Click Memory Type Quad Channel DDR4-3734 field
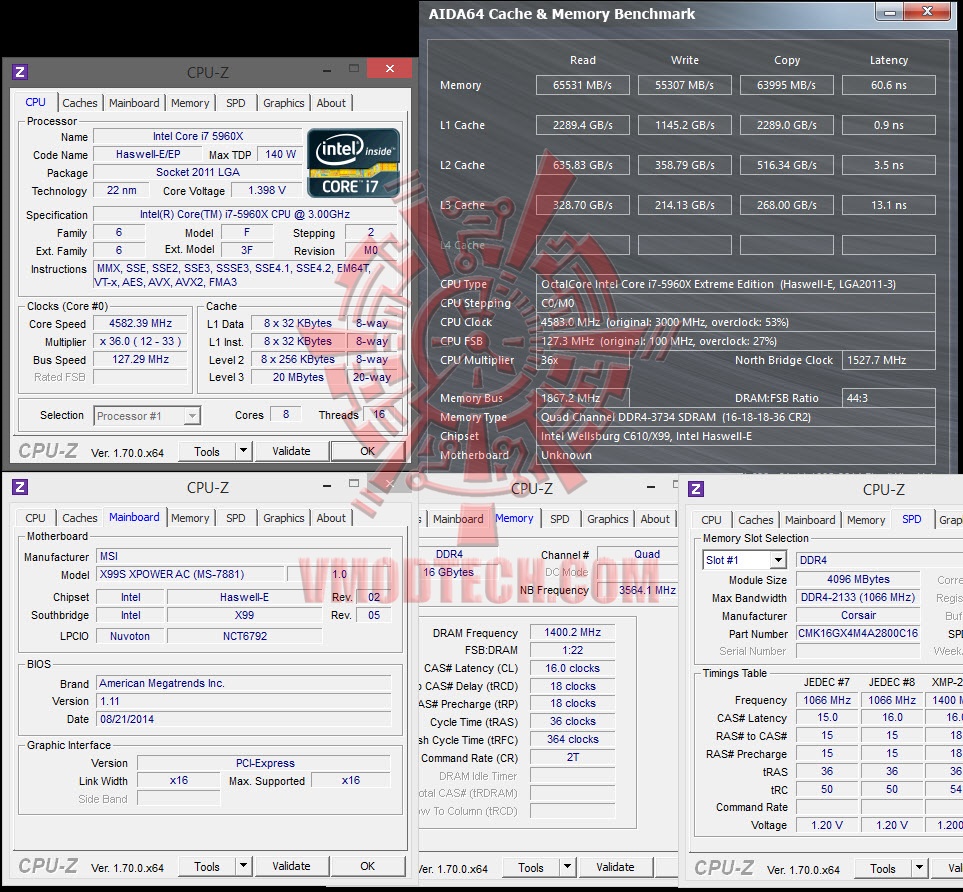 click(x=736, y=417)
